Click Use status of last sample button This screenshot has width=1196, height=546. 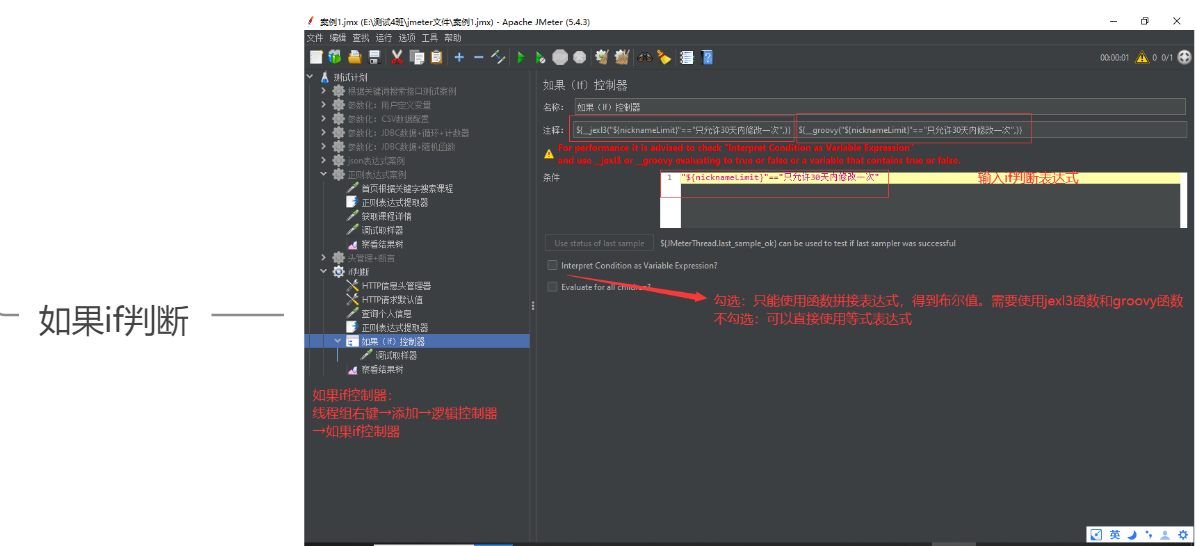click(599, 243)
